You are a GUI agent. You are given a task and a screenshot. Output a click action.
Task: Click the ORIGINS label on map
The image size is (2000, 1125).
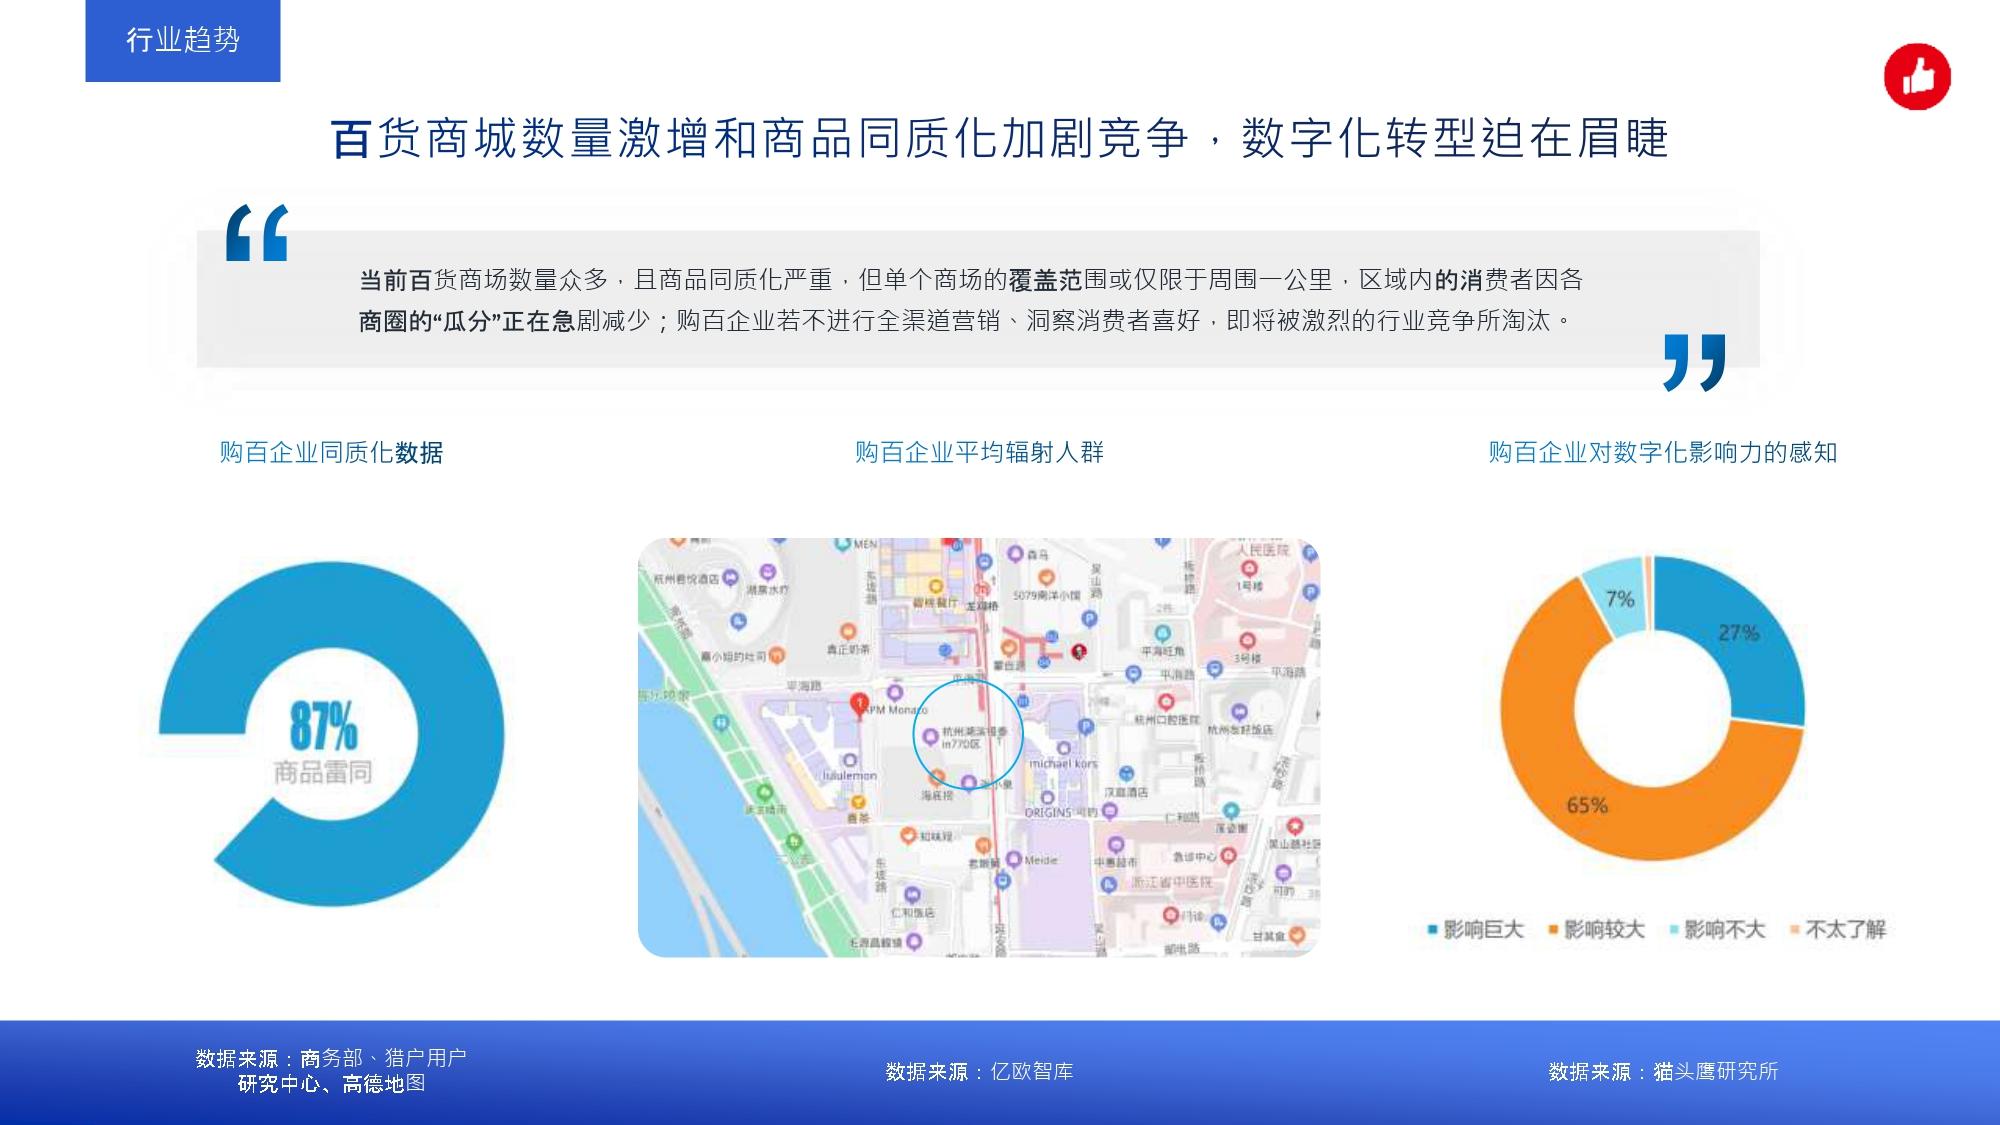(1048, 812)
